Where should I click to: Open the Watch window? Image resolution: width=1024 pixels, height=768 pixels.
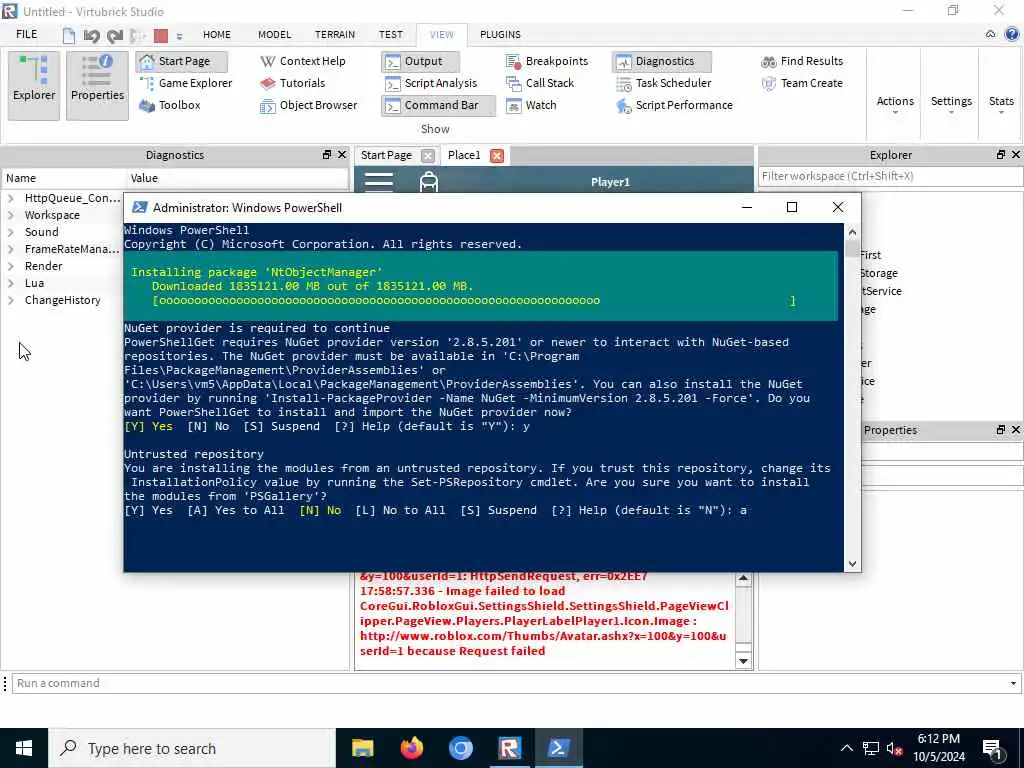click(532, 105)
